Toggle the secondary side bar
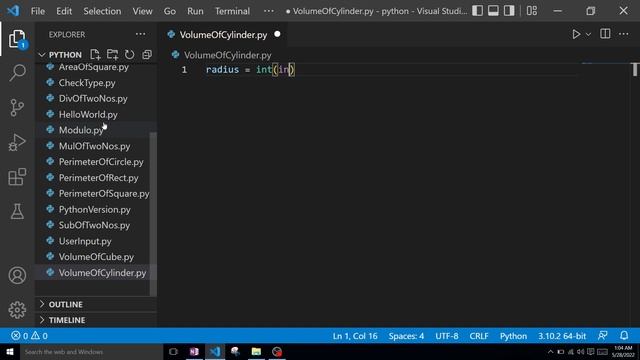640x360 pixels. tap(509, 11)
